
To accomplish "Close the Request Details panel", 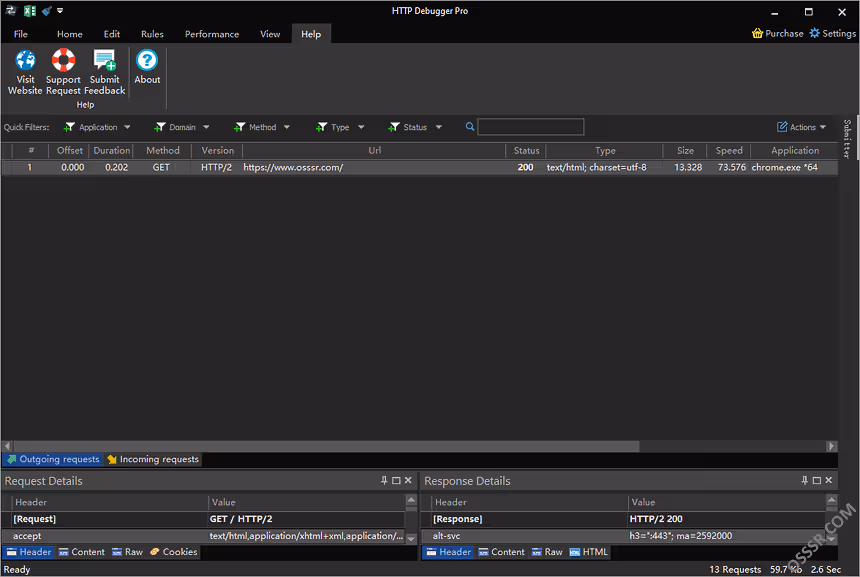I will 408,480.
